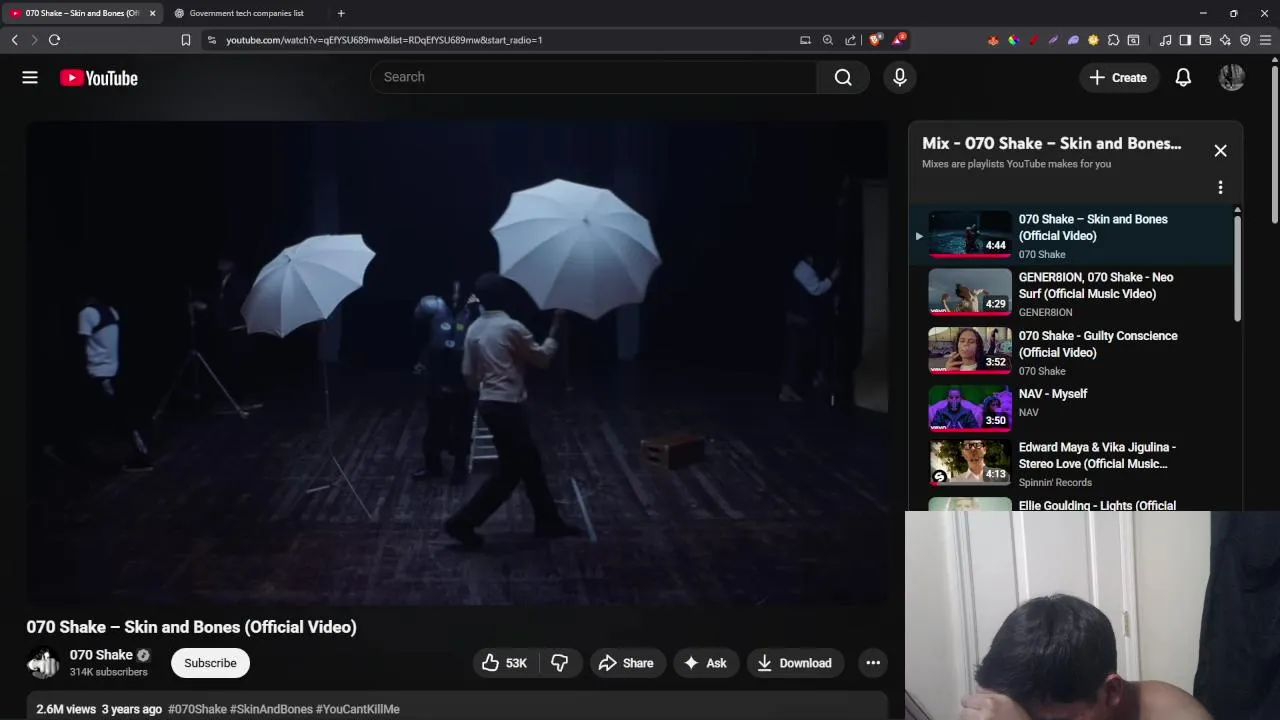Close the 070 Shake browser tab
The width and height of the screenshot is (1280, 720).
tap(152, 13)
